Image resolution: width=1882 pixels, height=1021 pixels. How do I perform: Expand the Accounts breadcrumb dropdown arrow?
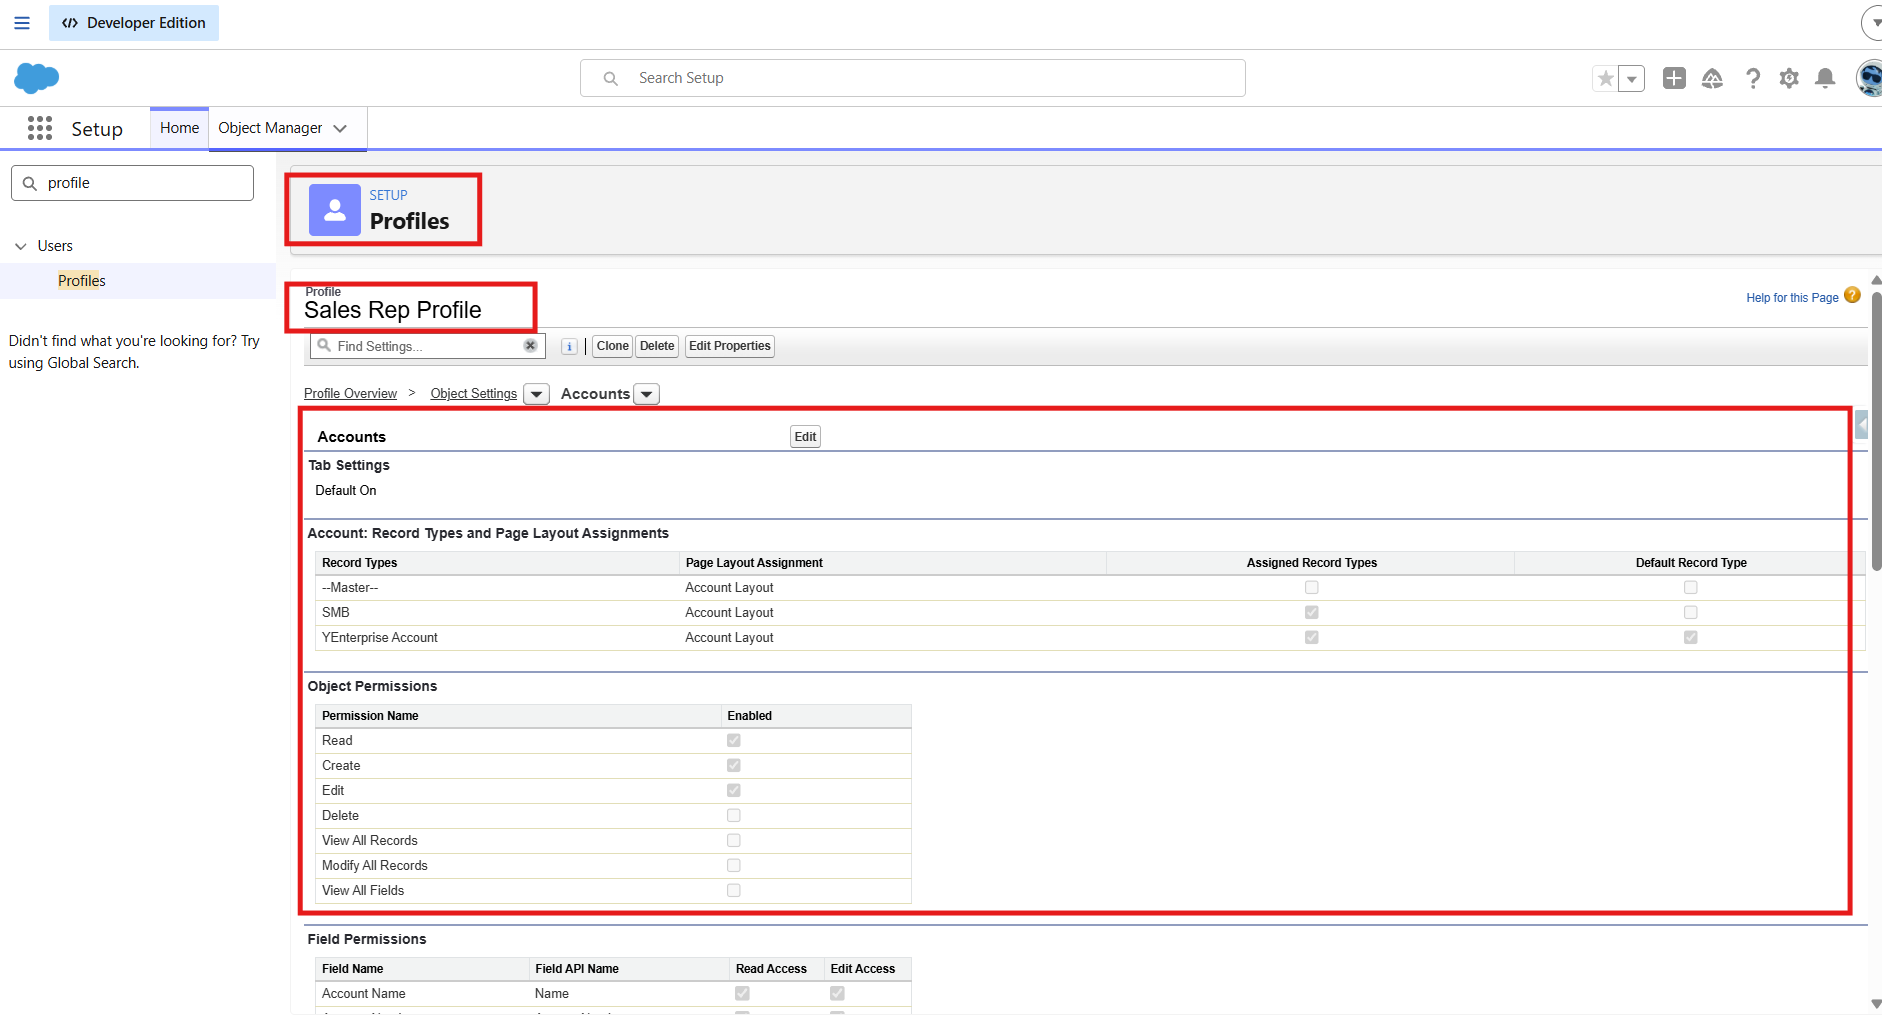[x=647, y=394]
